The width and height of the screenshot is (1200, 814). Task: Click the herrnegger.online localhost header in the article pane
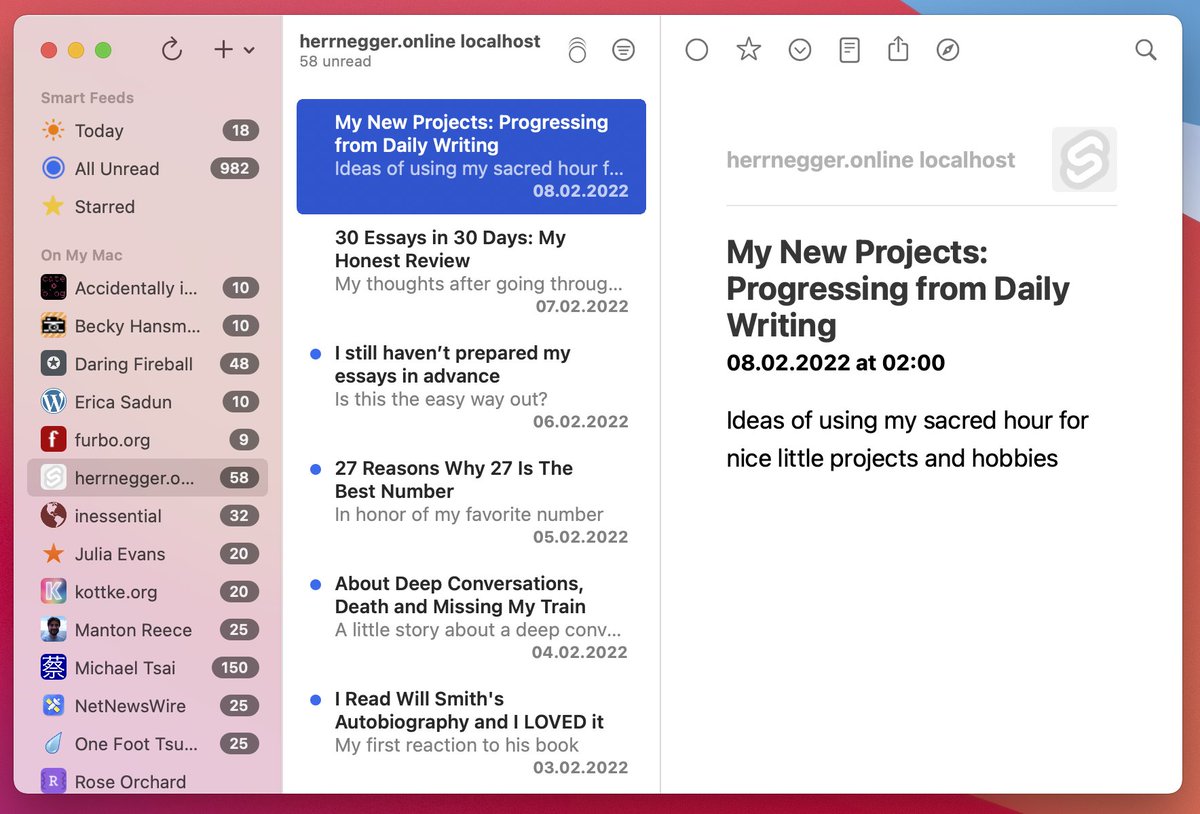click(871, 160)
